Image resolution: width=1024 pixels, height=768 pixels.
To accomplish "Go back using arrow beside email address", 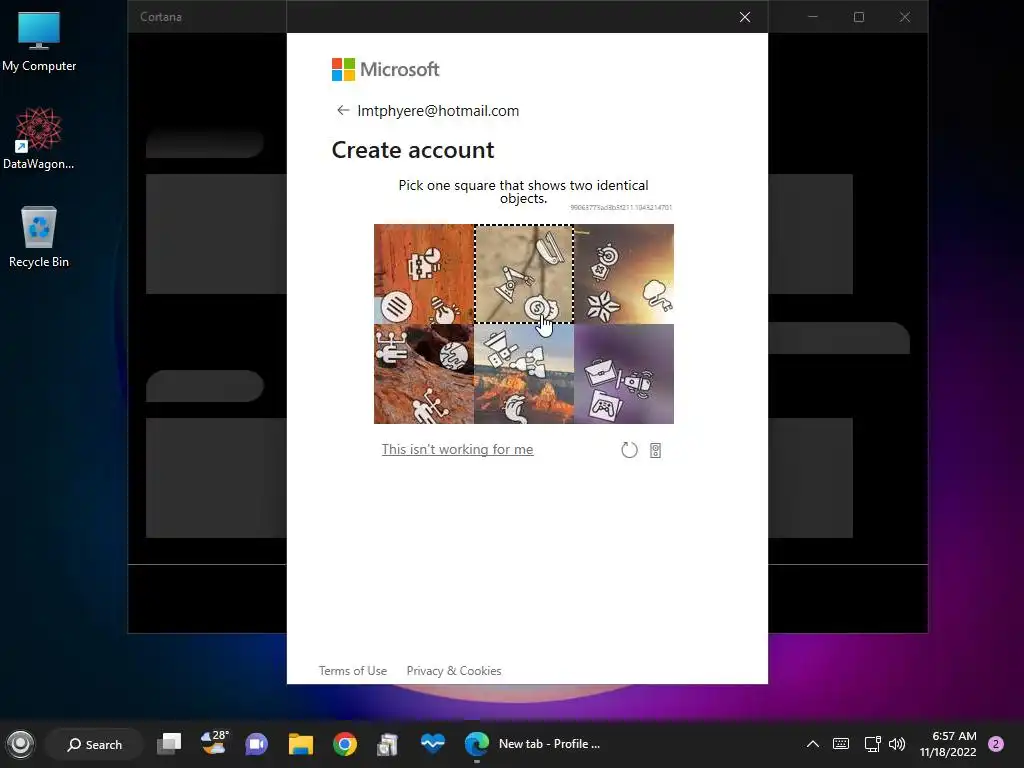I will (343, 110).
